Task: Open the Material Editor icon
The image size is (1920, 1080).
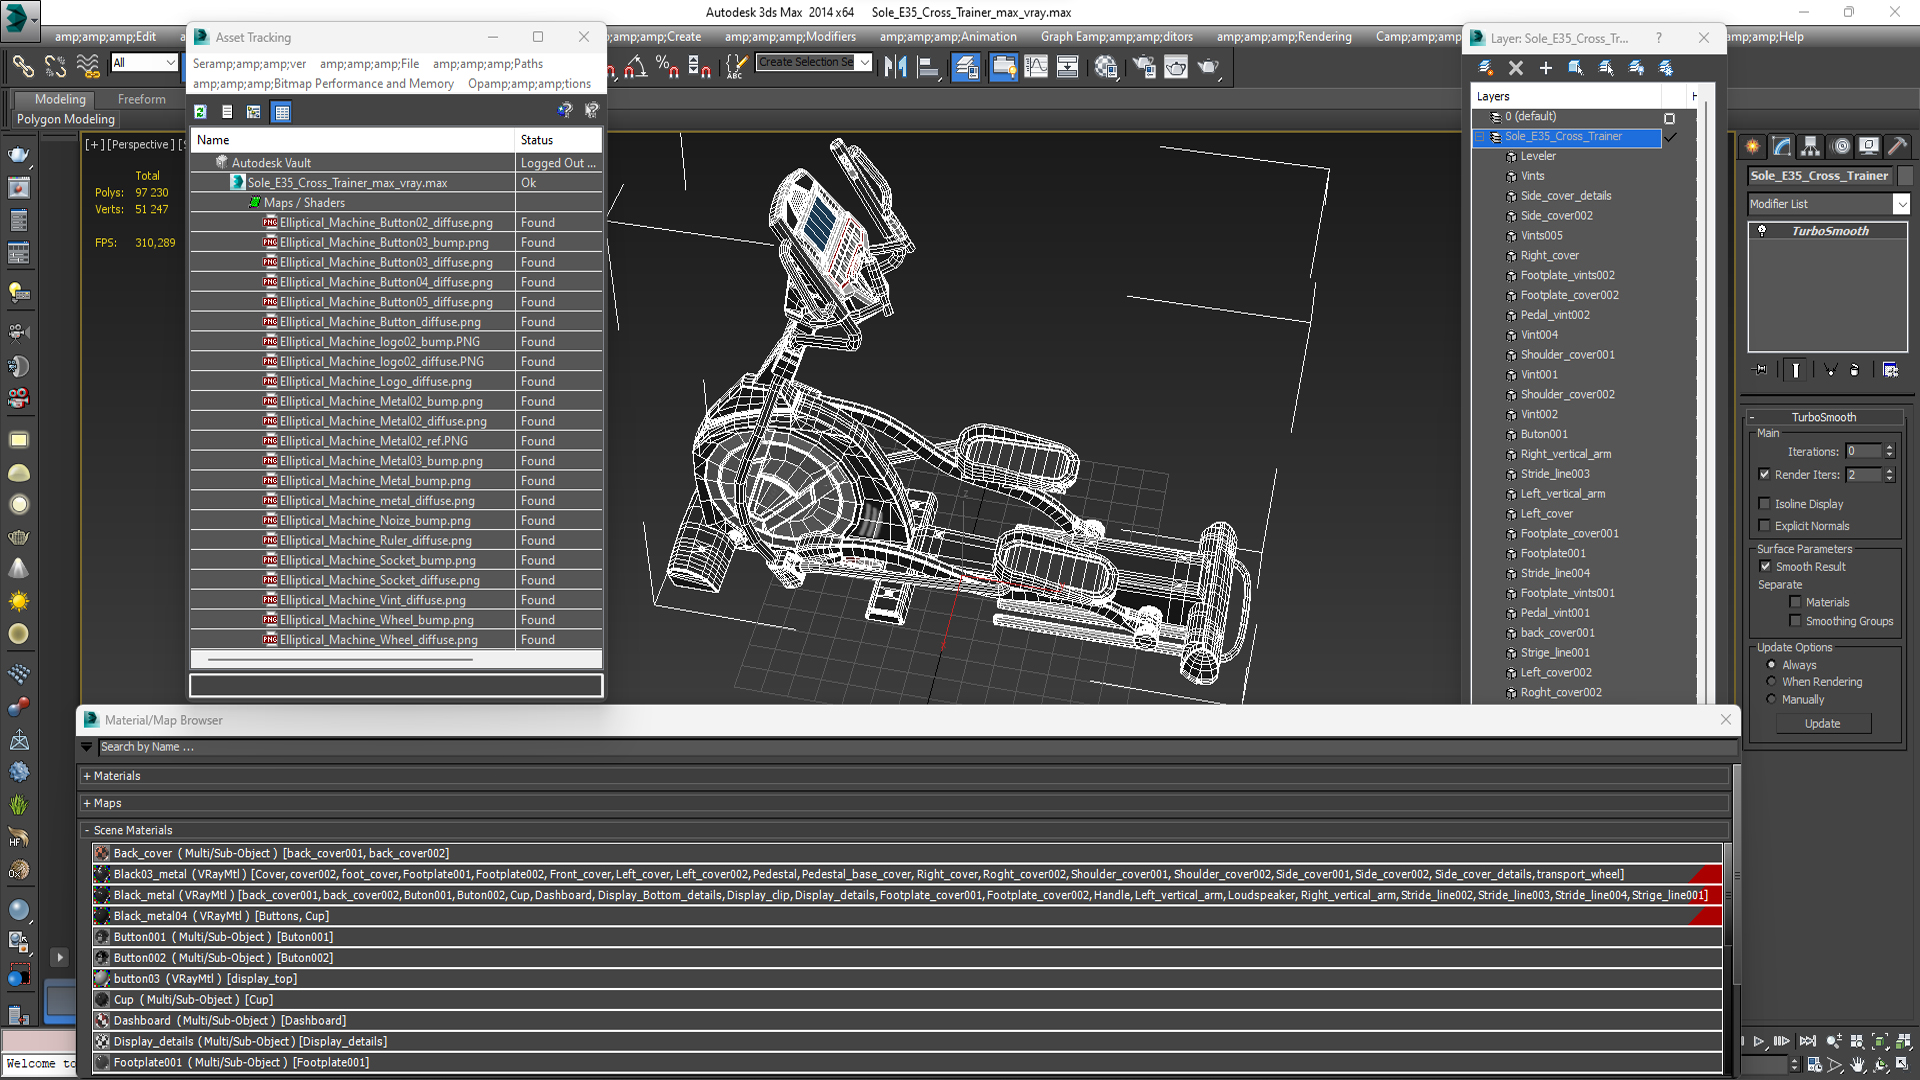Action: click(1106, 67)
